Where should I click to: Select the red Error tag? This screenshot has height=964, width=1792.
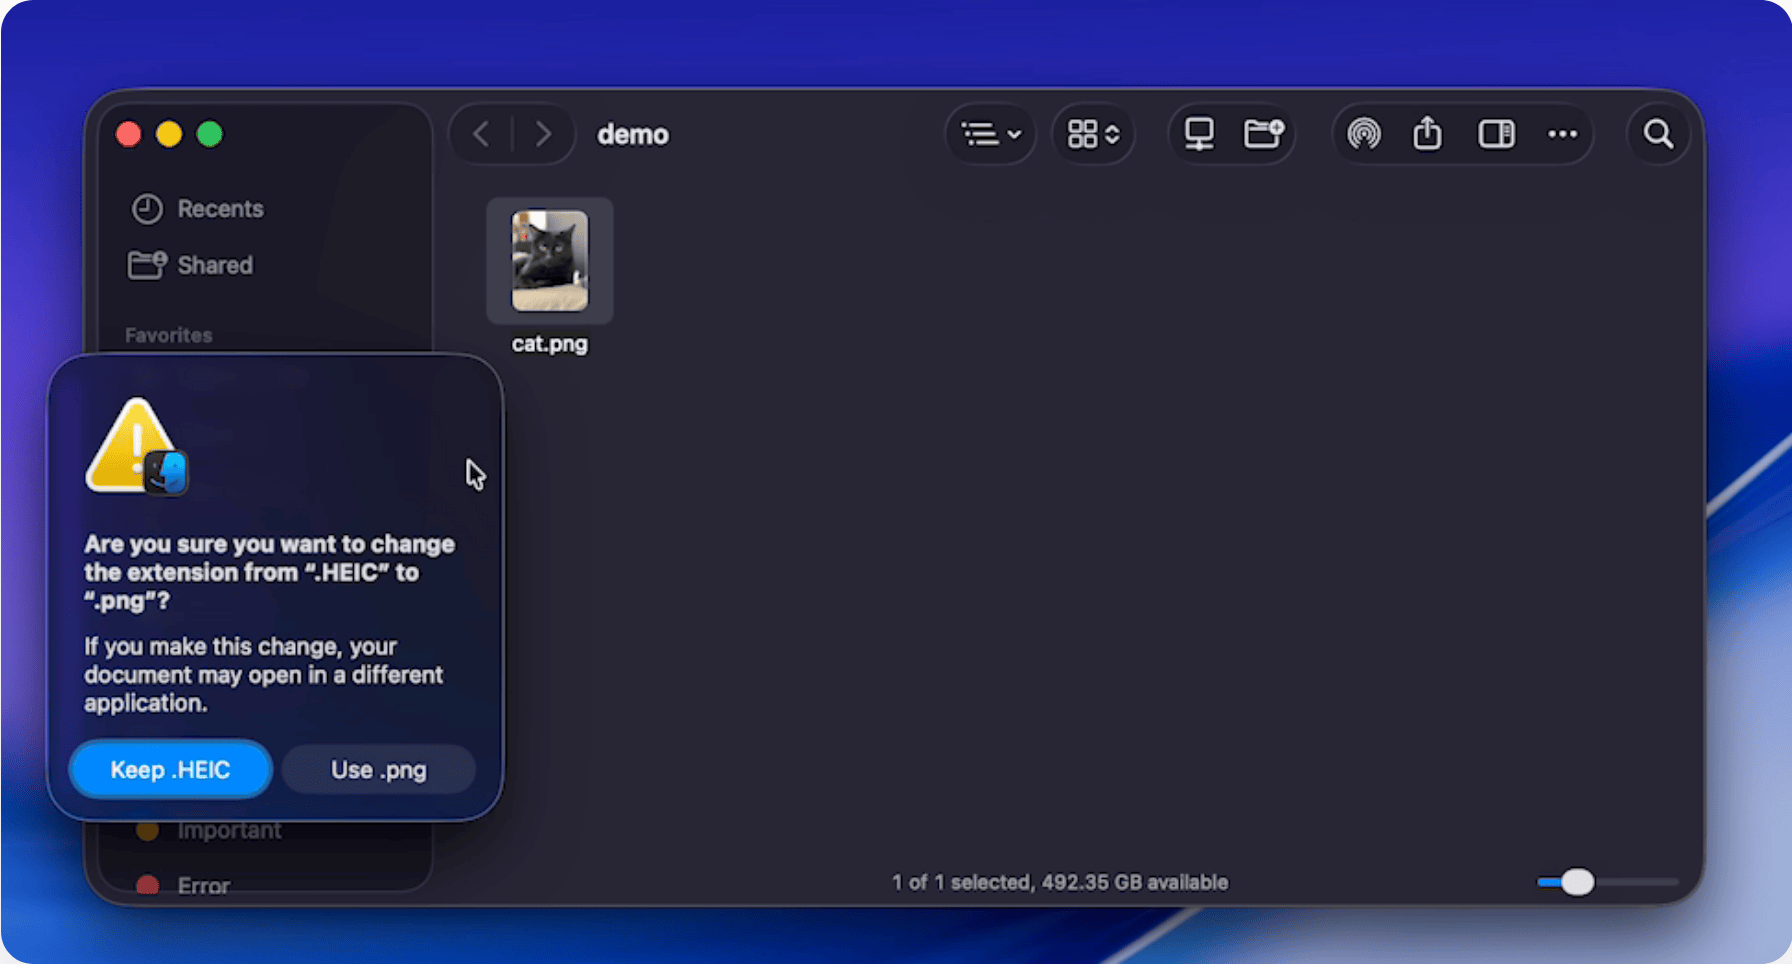203,885
